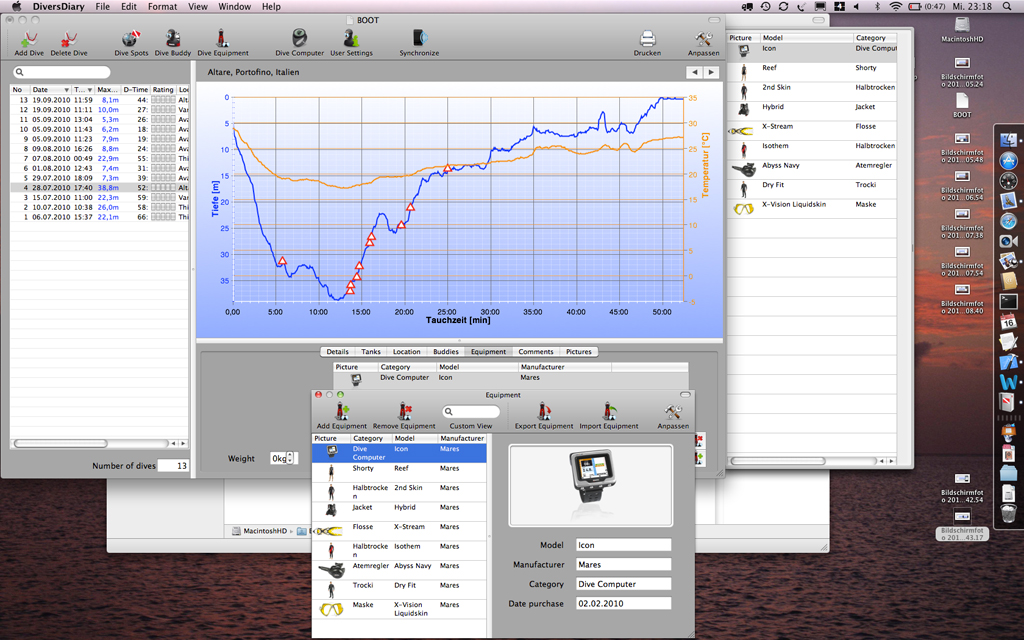Click the Wi-Fi status icon
Viewport: 1024px width, 640px height.
point(895,7)
